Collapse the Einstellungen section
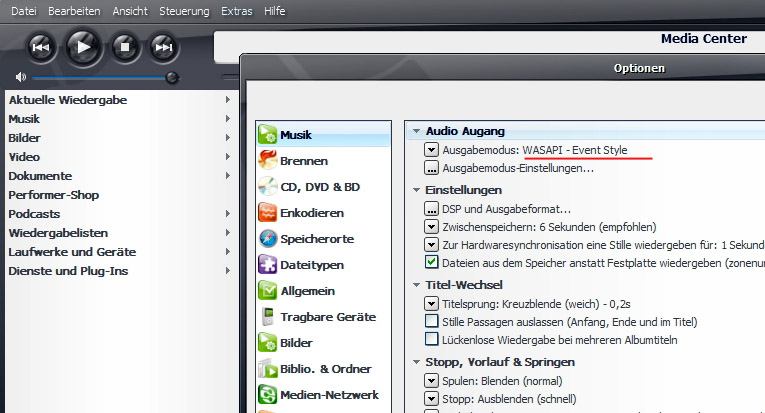This screenshot has width=765, height=413. pos(416,190)
